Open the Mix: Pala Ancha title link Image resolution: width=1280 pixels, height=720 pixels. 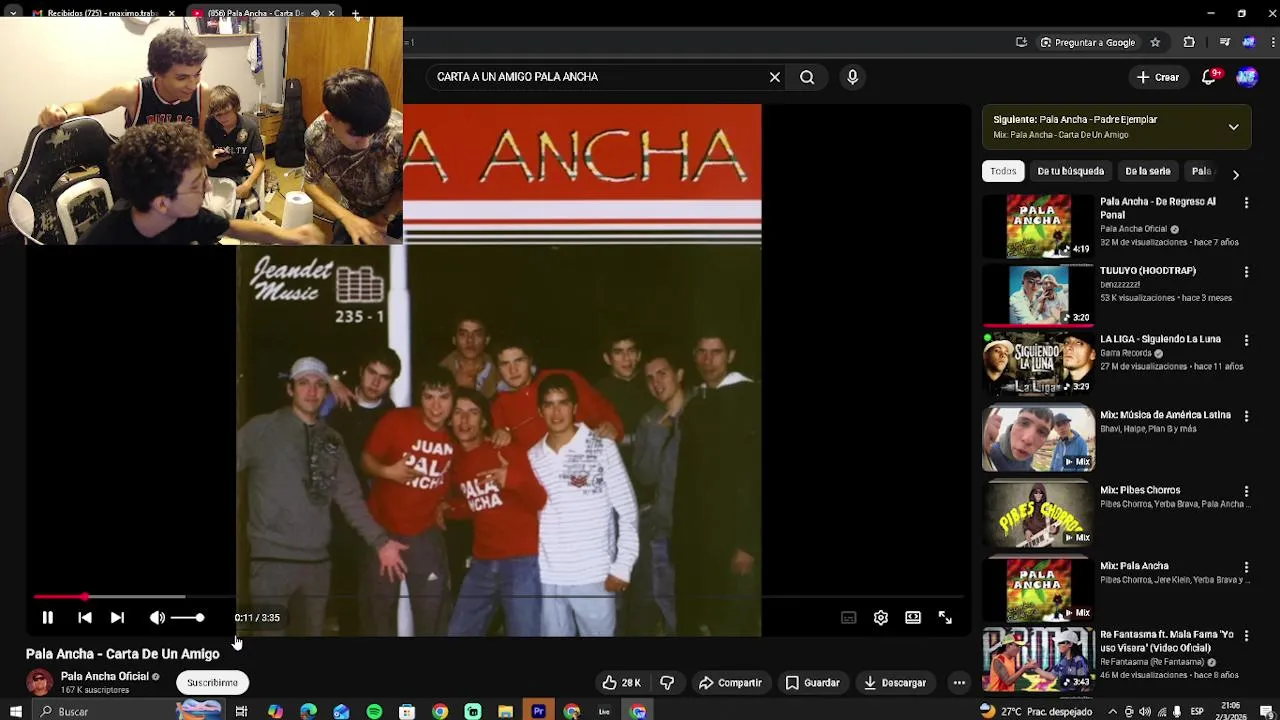(1134, 566)
